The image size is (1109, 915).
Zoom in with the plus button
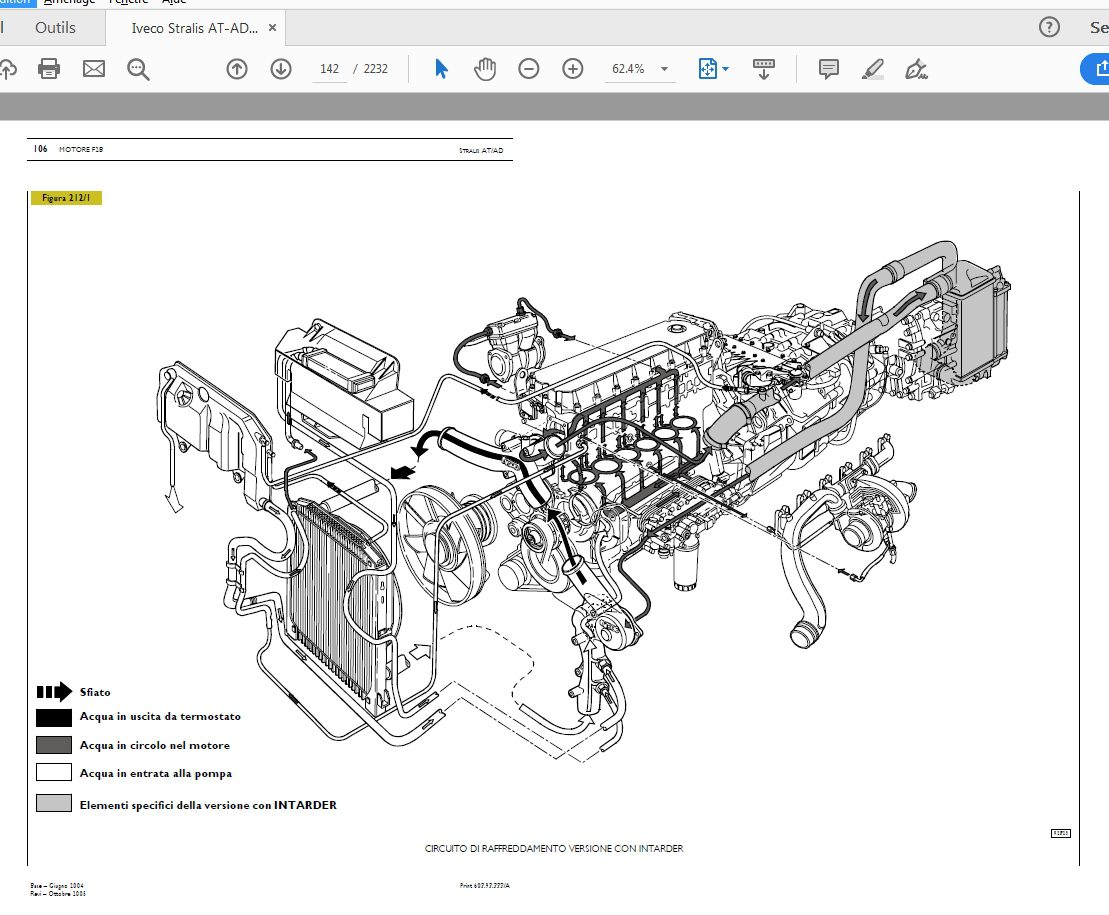(x=572, y=69)
